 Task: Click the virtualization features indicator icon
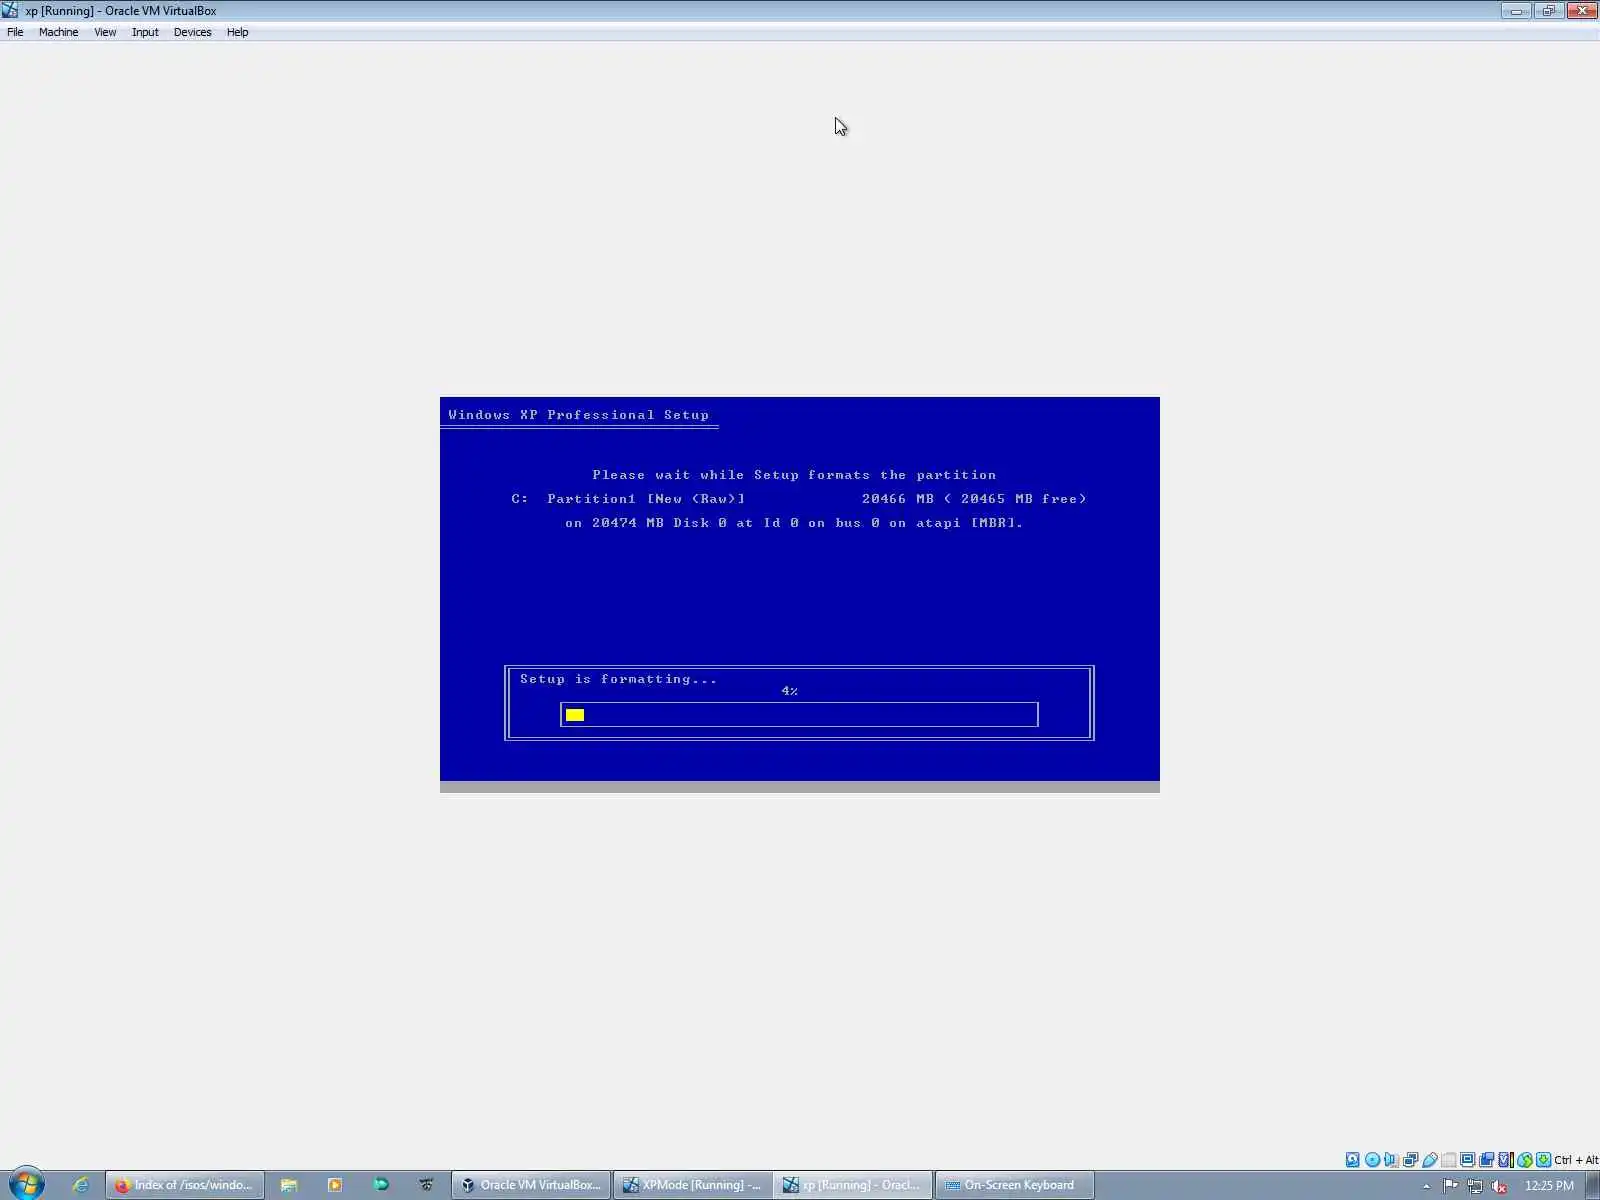pos(1505,1160)
